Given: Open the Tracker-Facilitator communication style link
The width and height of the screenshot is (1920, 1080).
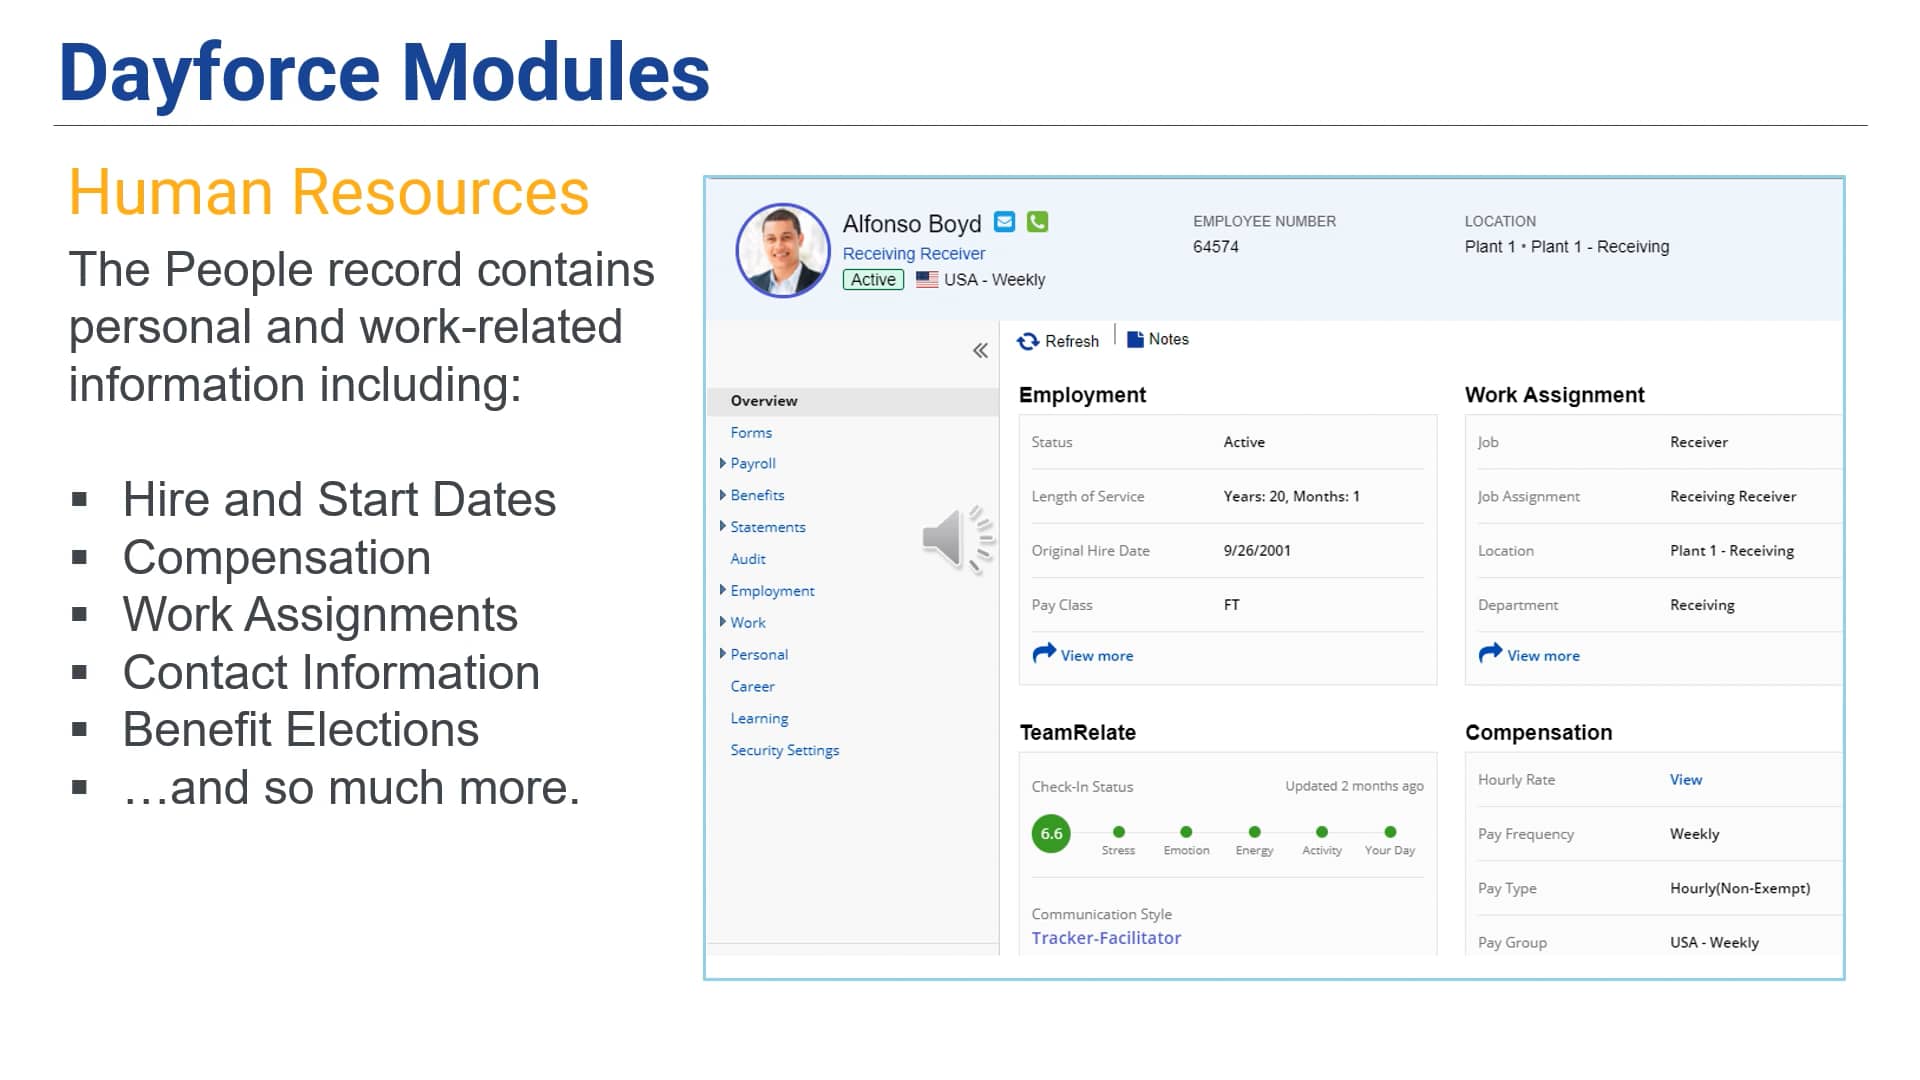Looking at the screenshot, I should pos(1106,938).
